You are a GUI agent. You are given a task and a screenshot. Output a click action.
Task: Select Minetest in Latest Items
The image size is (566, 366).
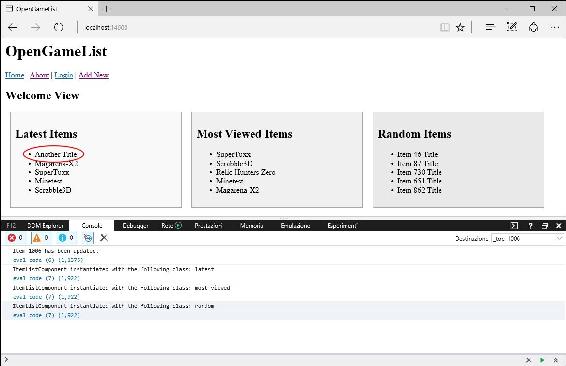(48, 181)
